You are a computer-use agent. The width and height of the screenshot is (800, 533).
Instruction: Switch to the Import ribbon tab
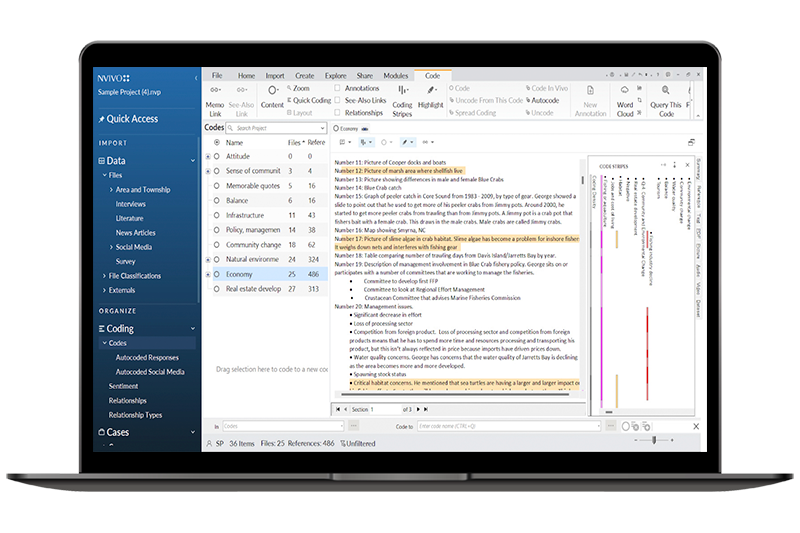tap(274, 75)
